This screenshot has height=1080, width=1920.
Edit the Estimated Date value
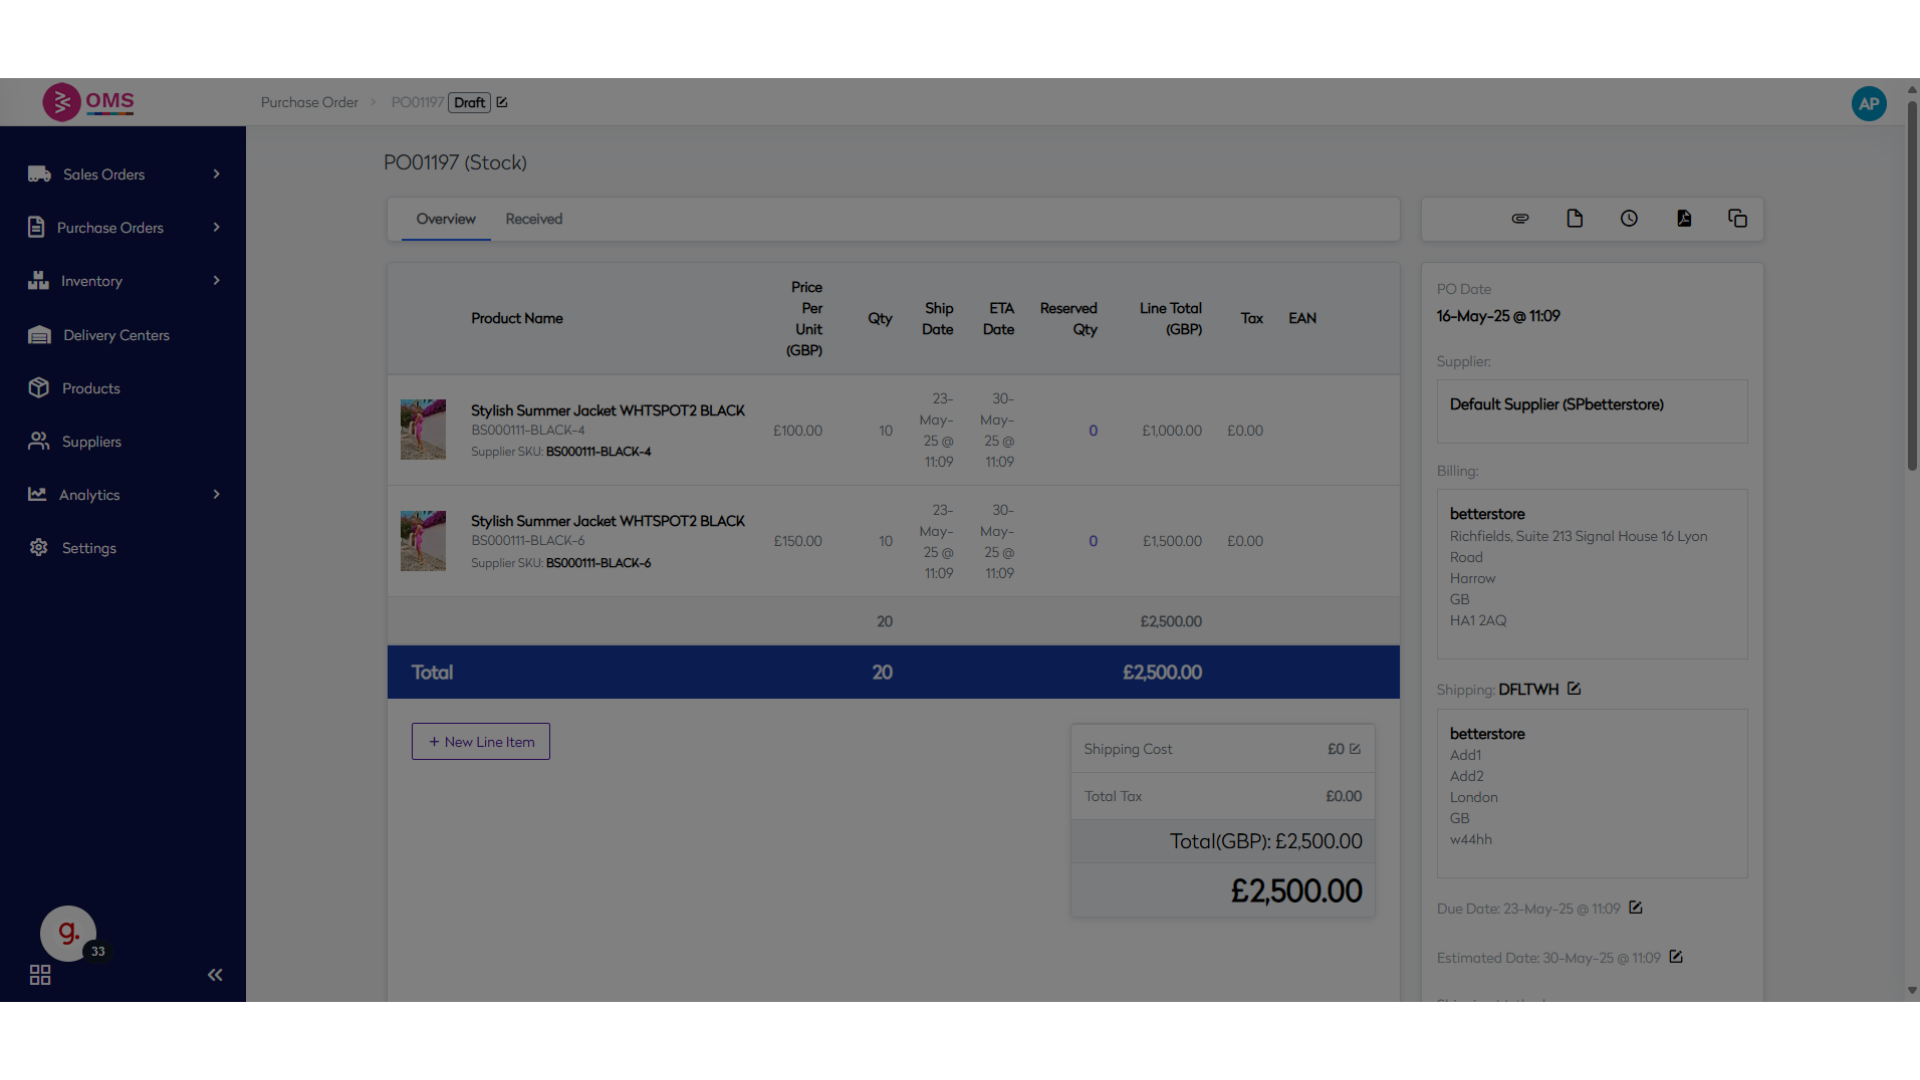click(x=1676, y=957)
